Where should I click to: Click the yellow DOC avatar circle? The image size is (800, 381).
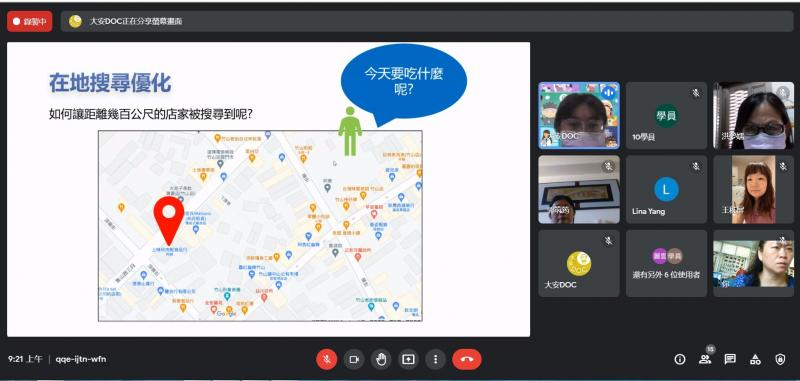(579, 263)
